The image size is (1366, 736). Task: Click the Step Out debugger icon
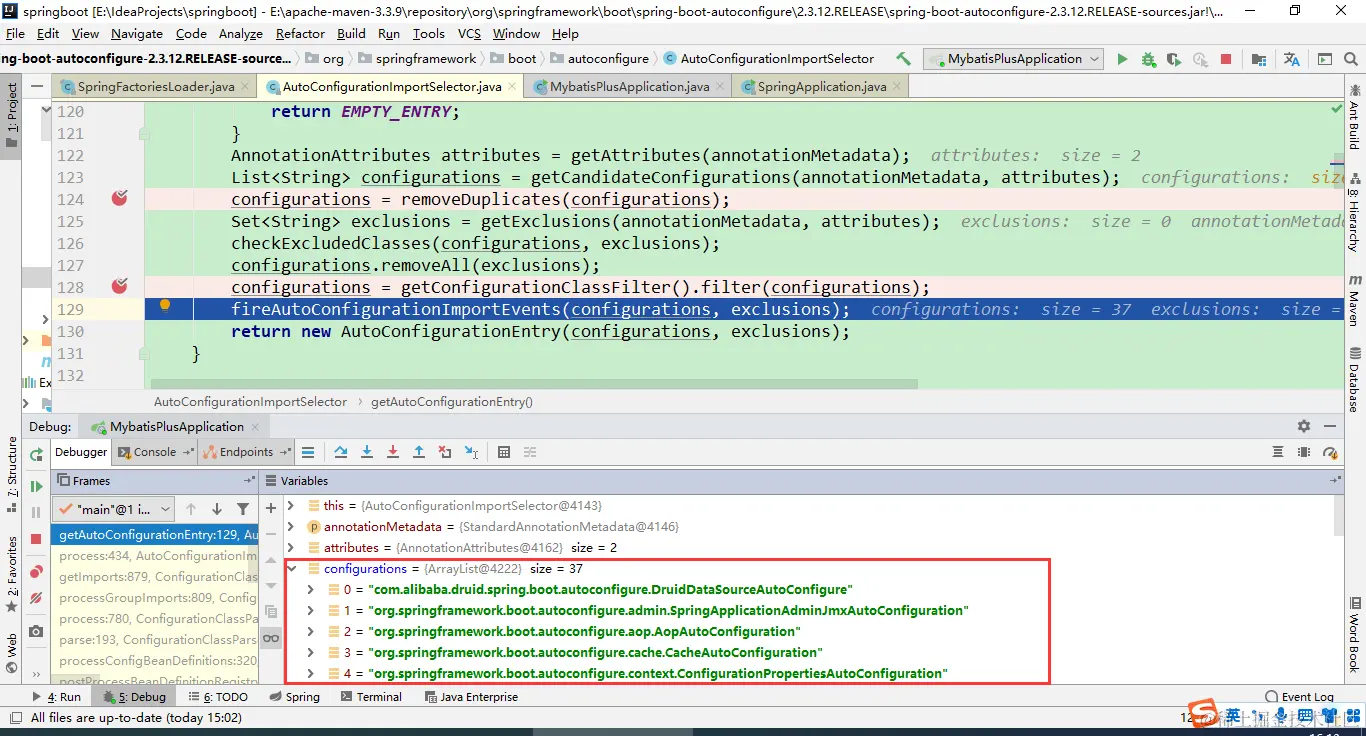(419, 452)
